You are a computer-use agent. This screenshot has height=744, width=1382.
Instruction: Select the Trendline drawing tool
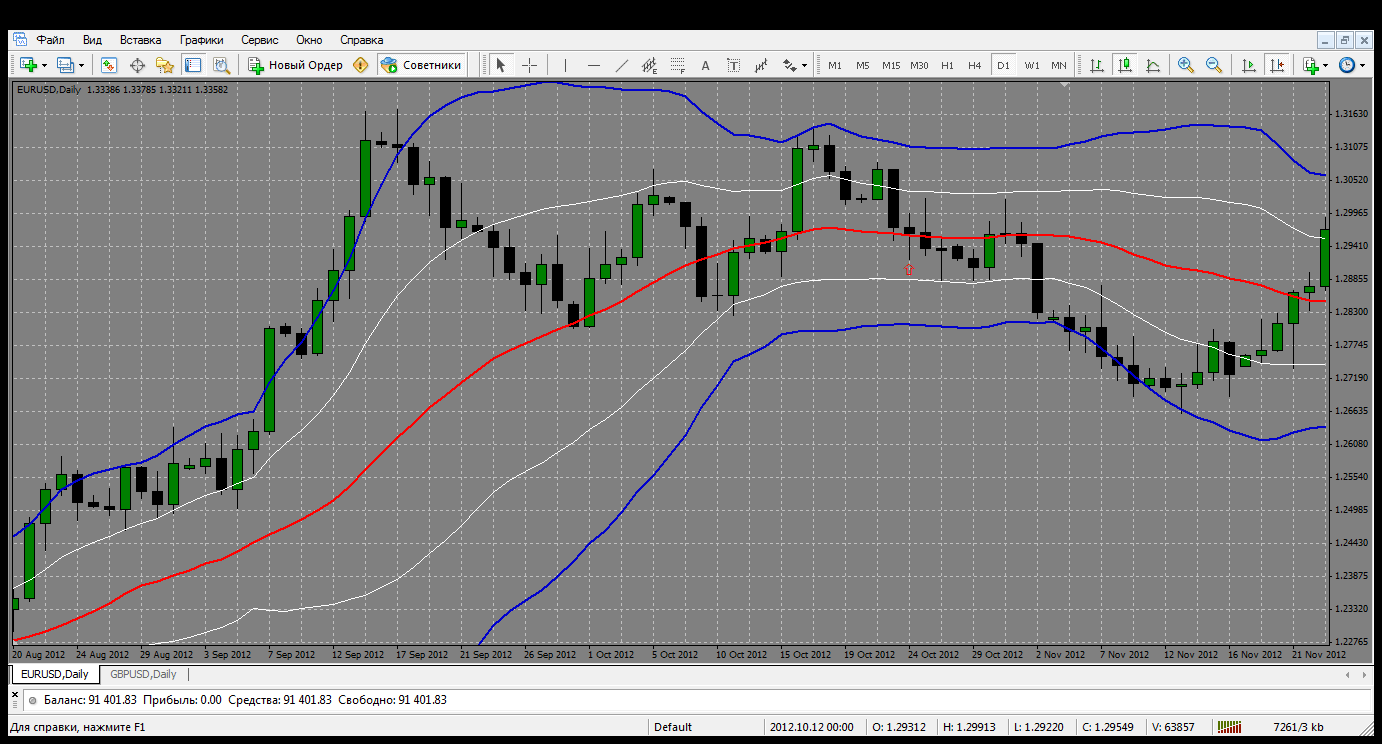[621, 65]
